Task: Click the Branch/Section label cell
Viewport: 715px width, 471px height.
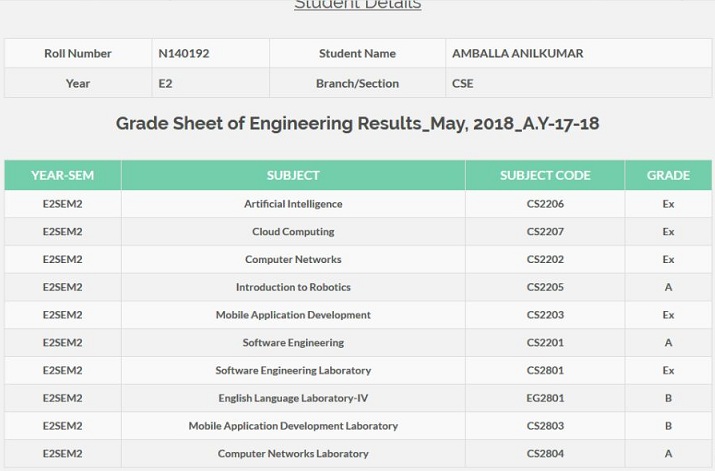Action: click(358, 83)
